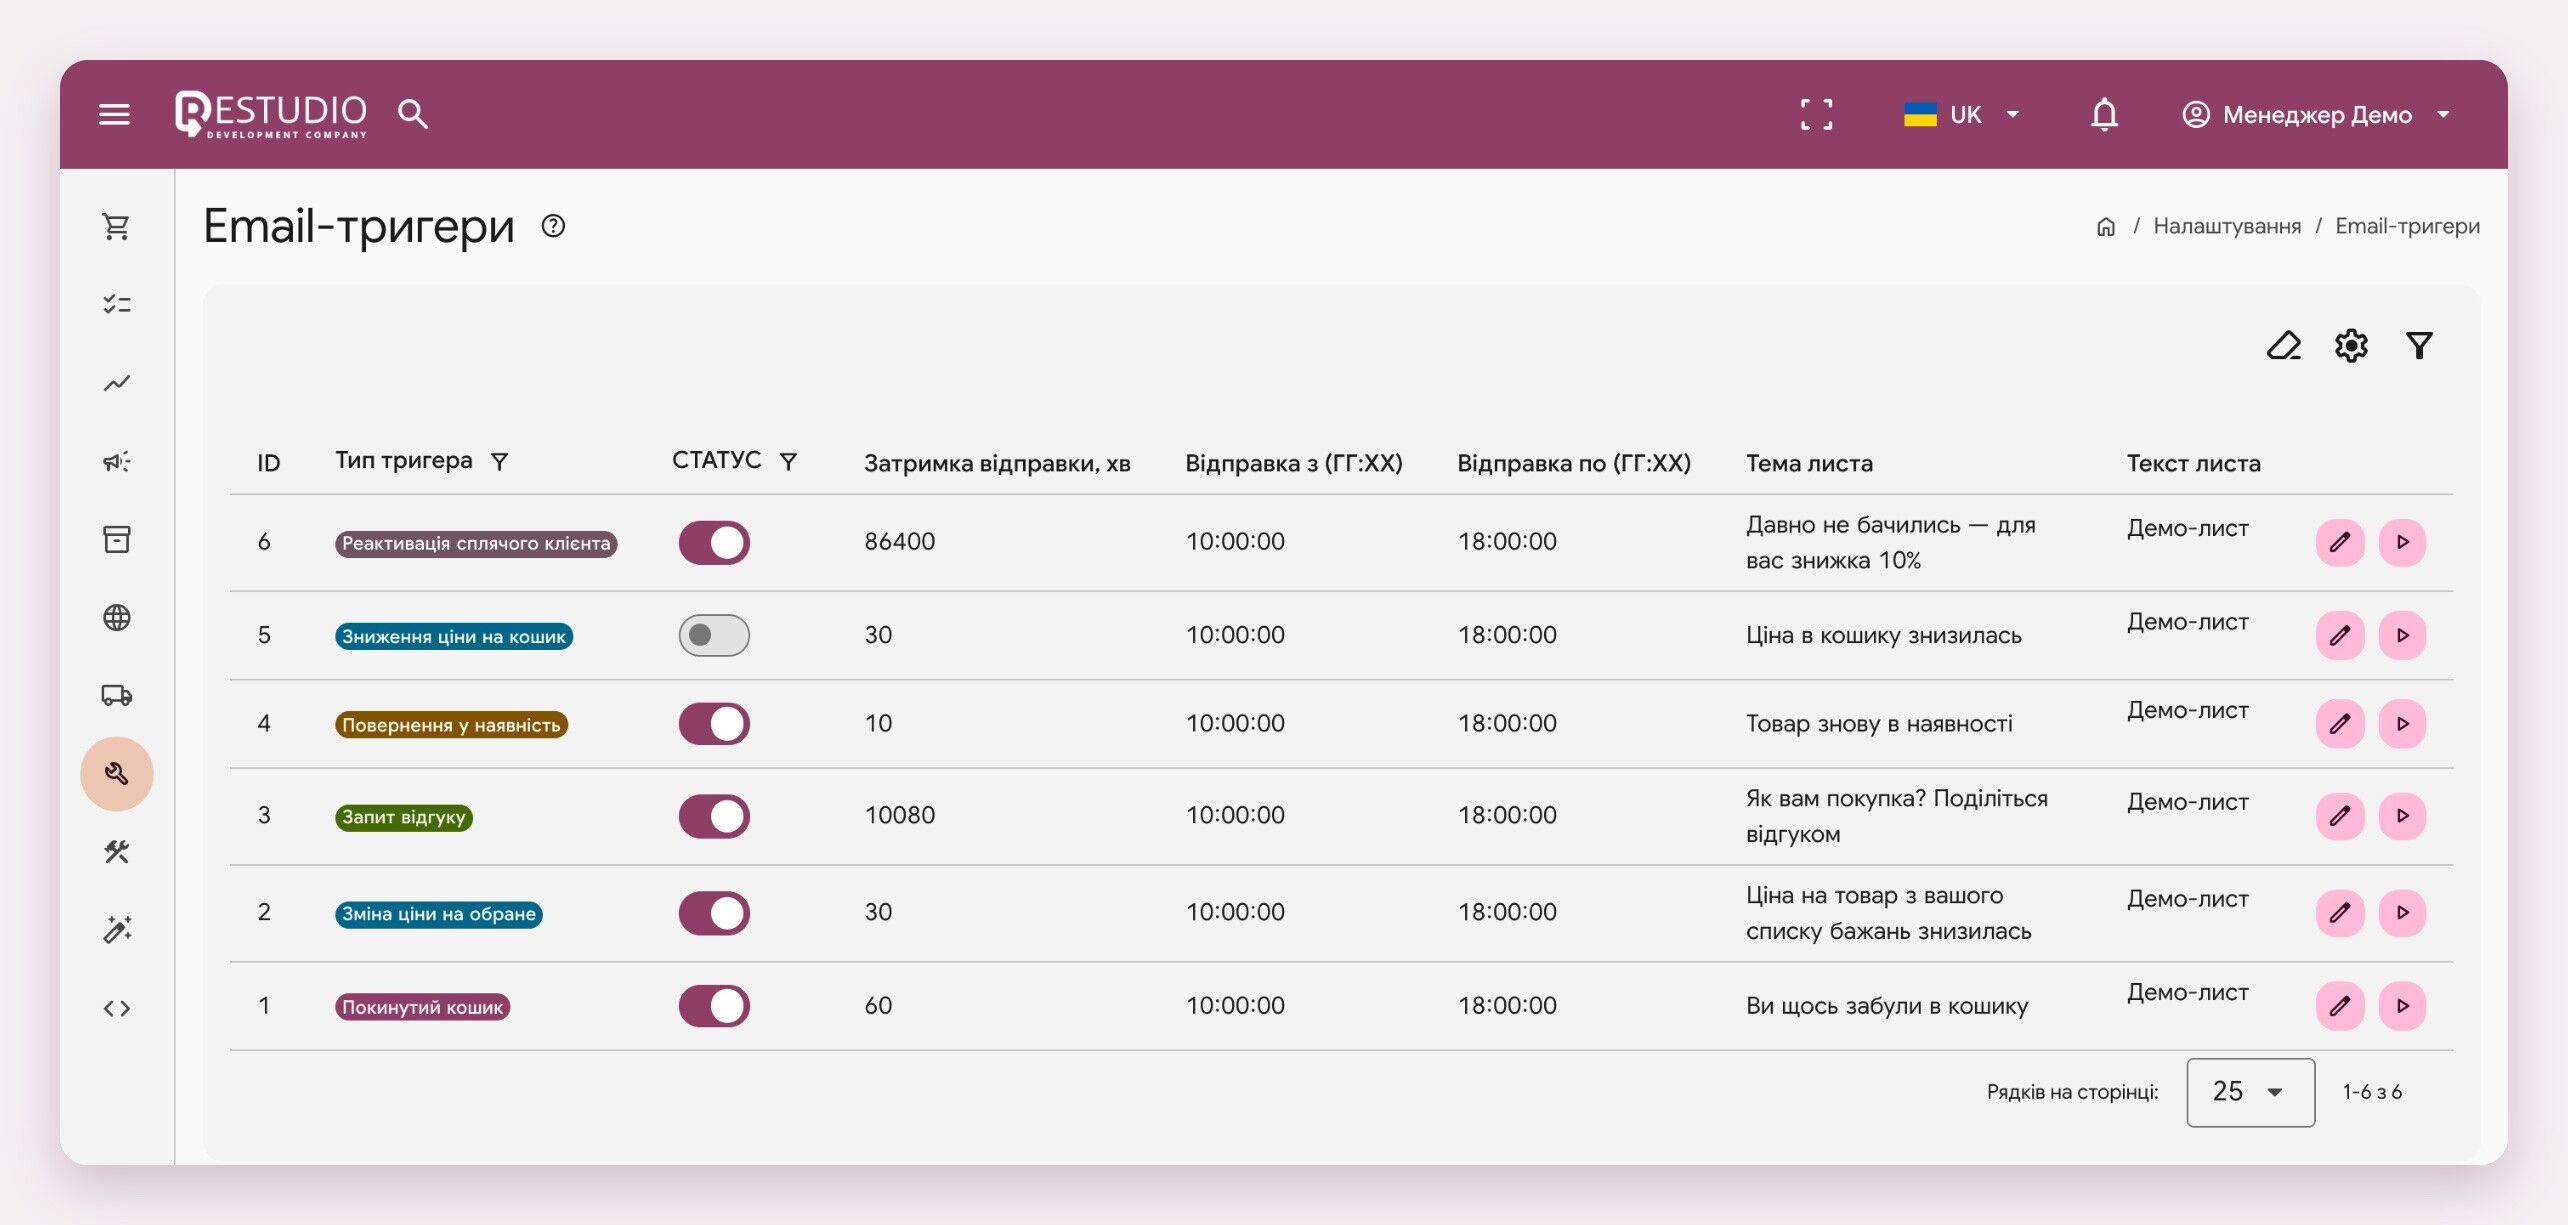The image size is (2568, 1225).
Task: Click the search magnifier icon
Action: coord(413,114)
